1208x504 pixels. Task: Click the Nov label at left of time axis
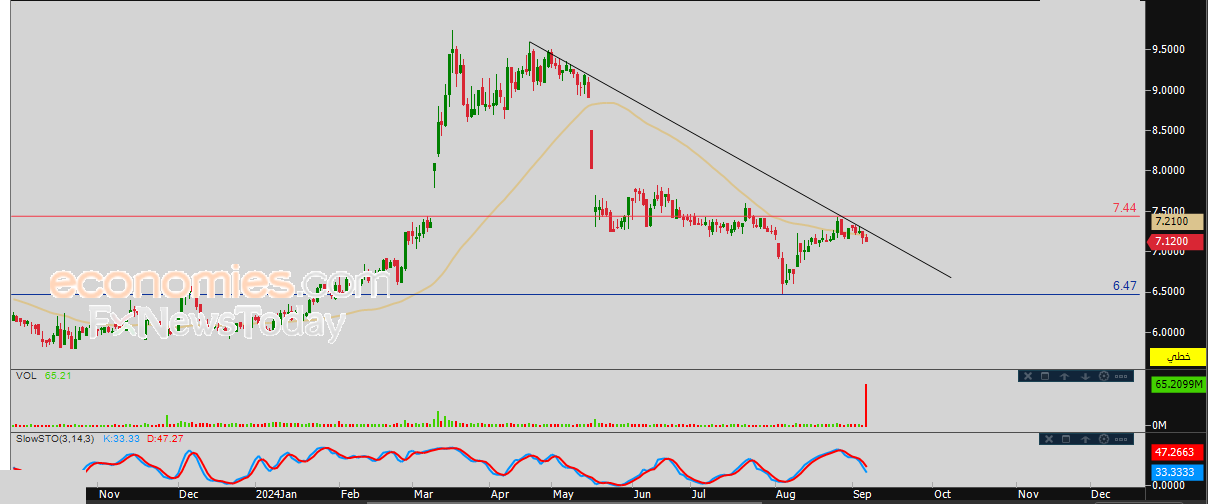tap(109, 494)
